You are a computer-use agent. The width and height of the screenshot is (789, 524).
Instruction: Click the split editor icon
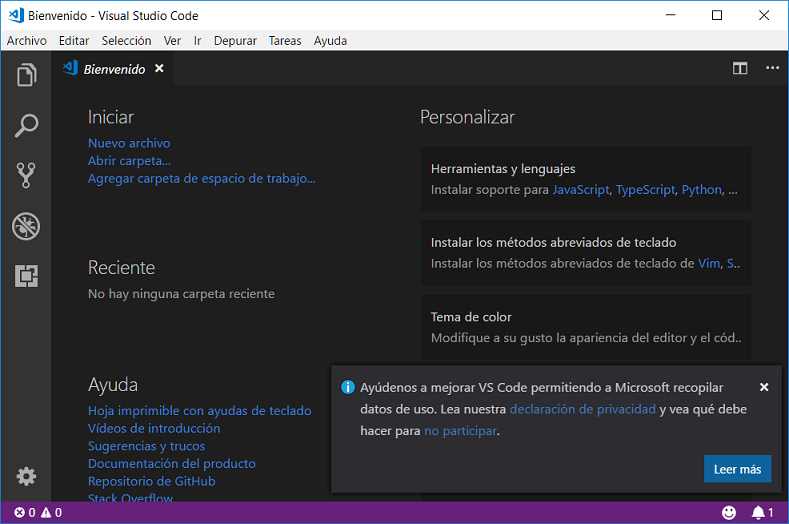[740, 68]
